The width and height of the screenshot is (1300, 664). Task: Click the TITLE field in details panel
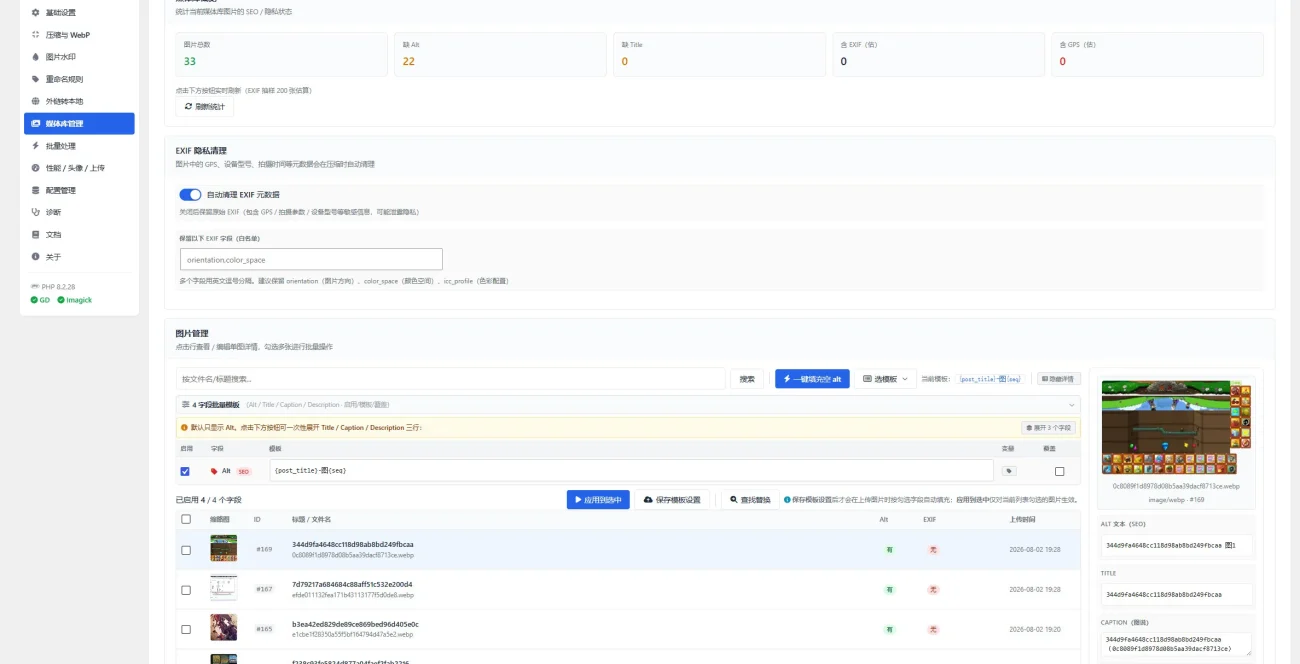point(1176,594)
